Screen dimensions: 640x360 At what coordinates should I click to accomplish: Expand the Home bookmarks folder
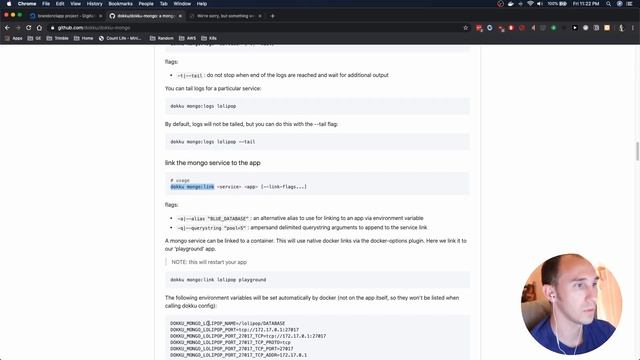[84, 38]
